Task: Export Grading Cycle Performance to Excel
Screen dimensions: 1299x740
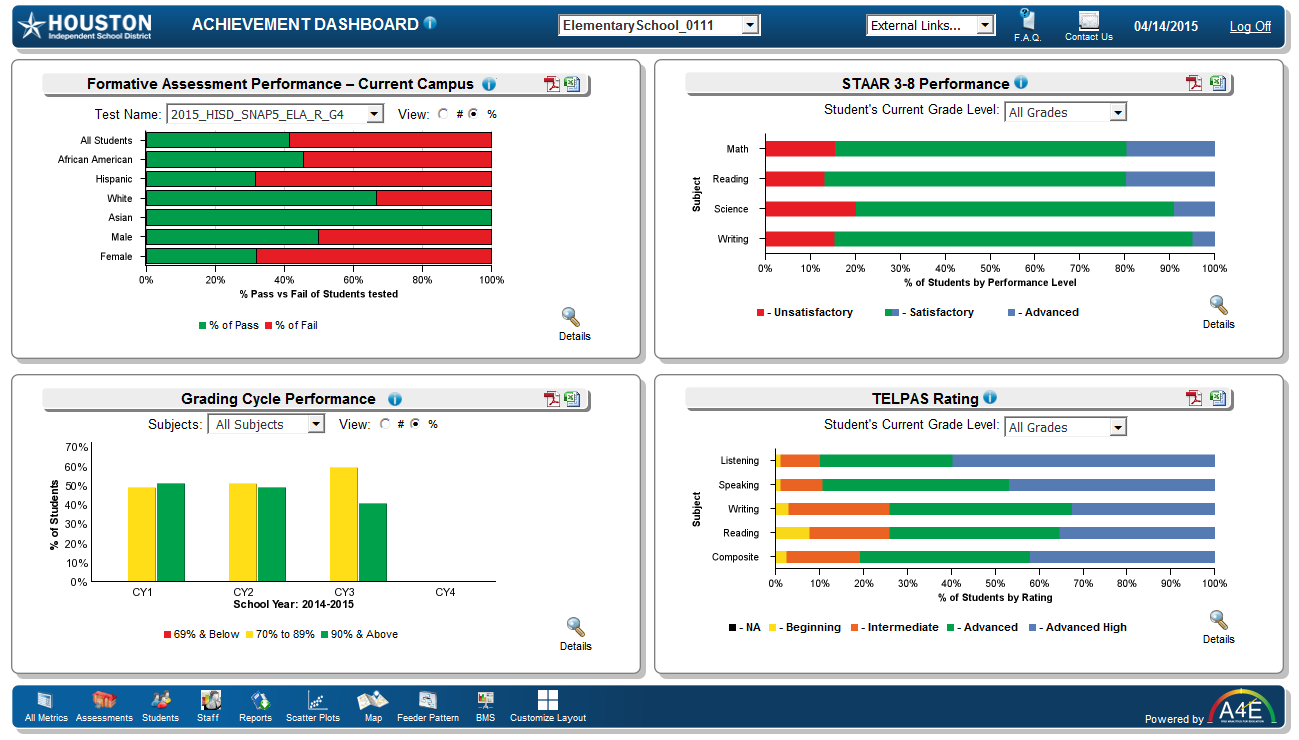Action: pos(572,399)
